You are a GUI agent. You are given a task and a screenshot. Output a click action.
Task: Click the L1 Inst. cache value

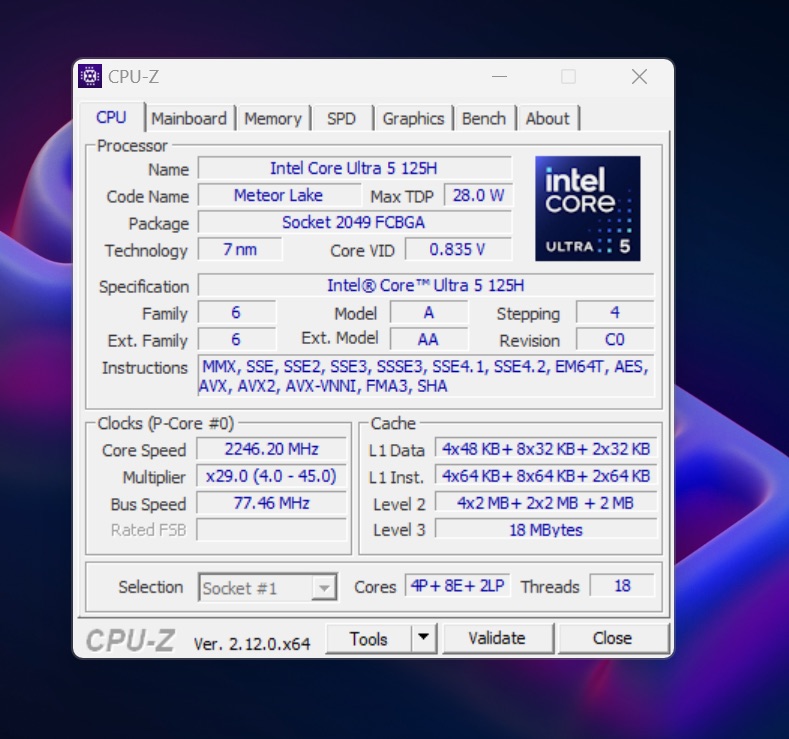pyautogui.click(x=546, y=476)
